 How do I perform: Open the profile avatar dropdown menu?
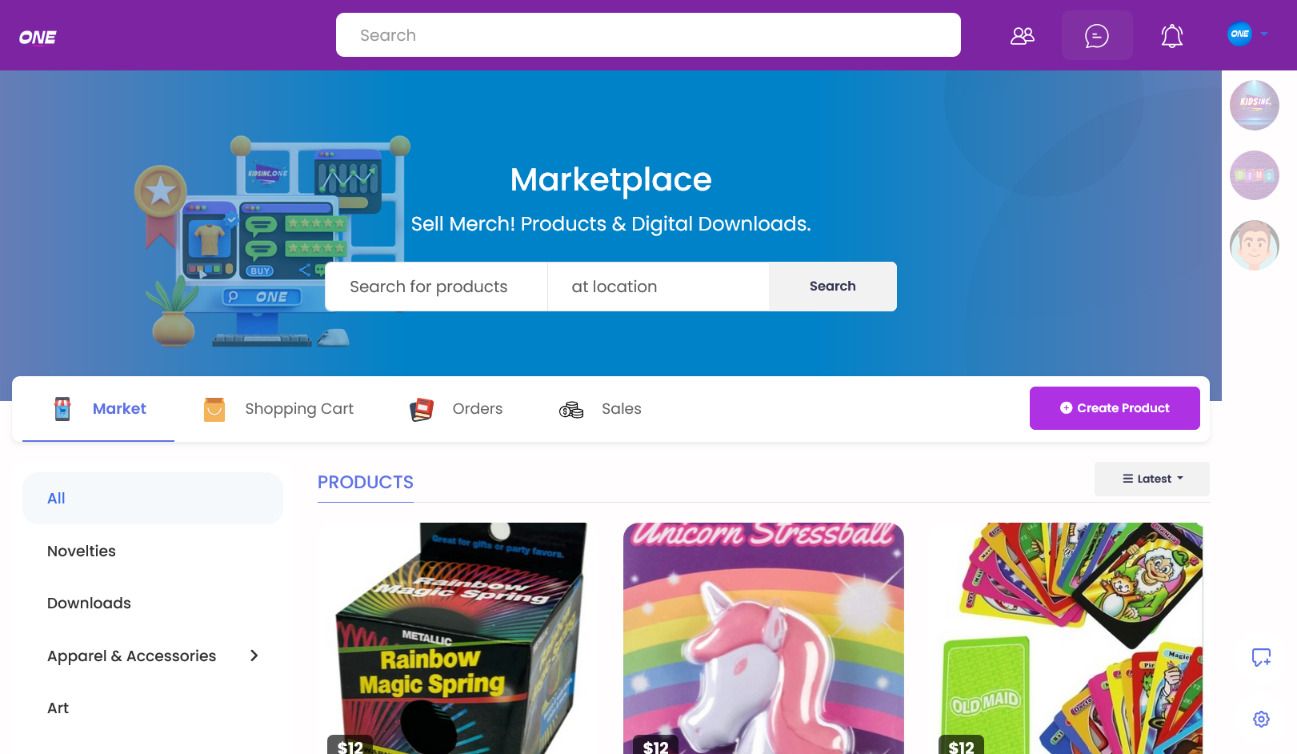pos(1247,34)
